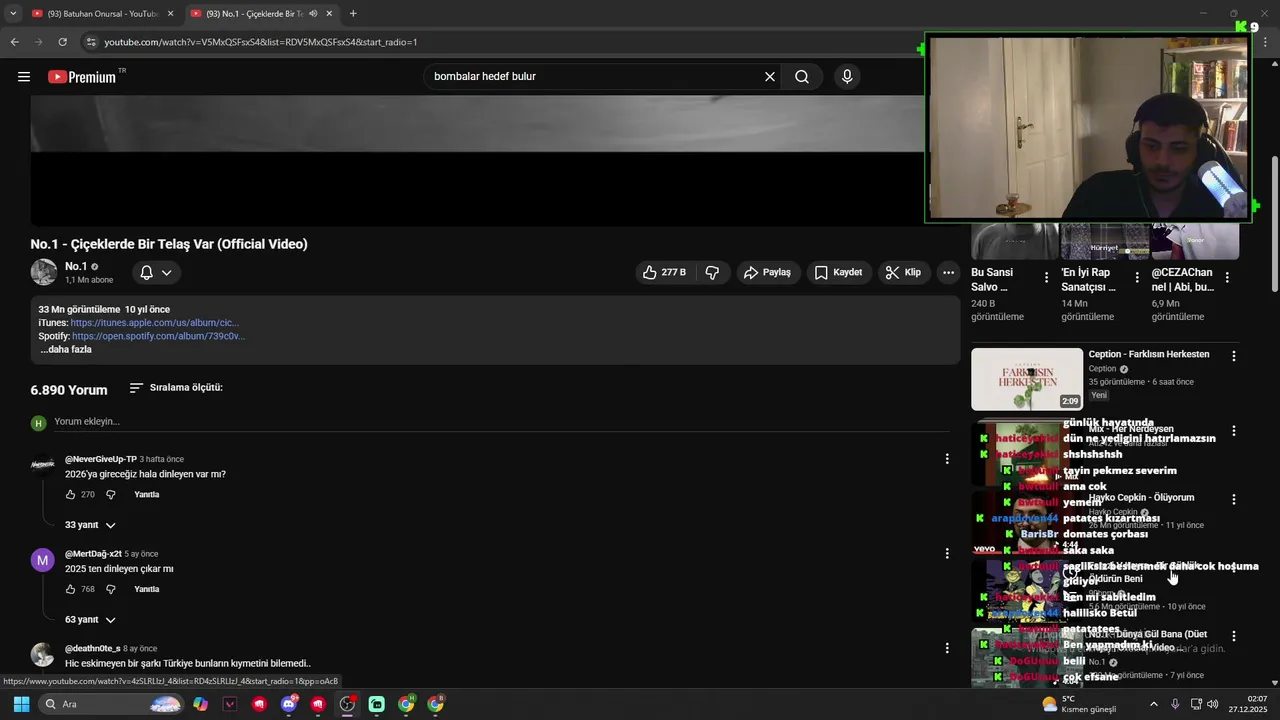
Task: Go back with the browser arrow
Action: click(14, 42)
